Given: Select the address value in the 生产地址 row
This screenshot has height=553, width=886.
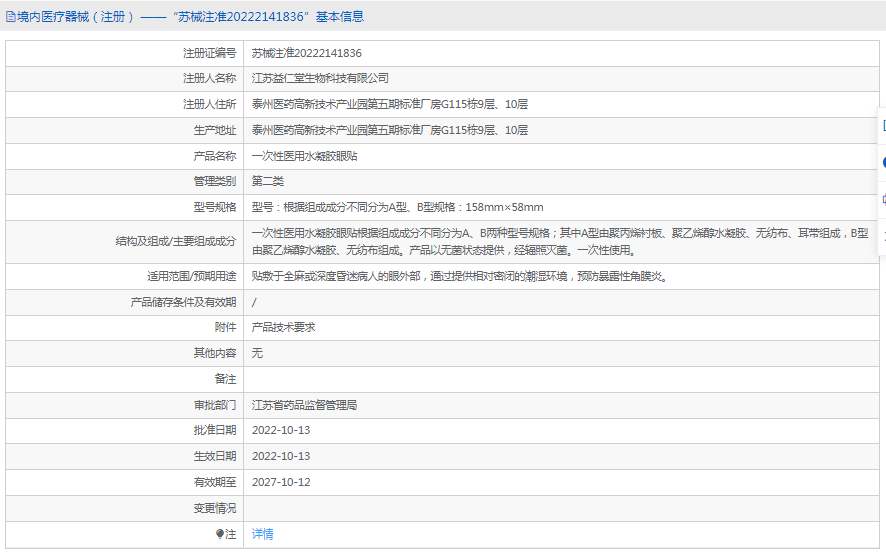Looking at the screenshot, I should 390,130.
